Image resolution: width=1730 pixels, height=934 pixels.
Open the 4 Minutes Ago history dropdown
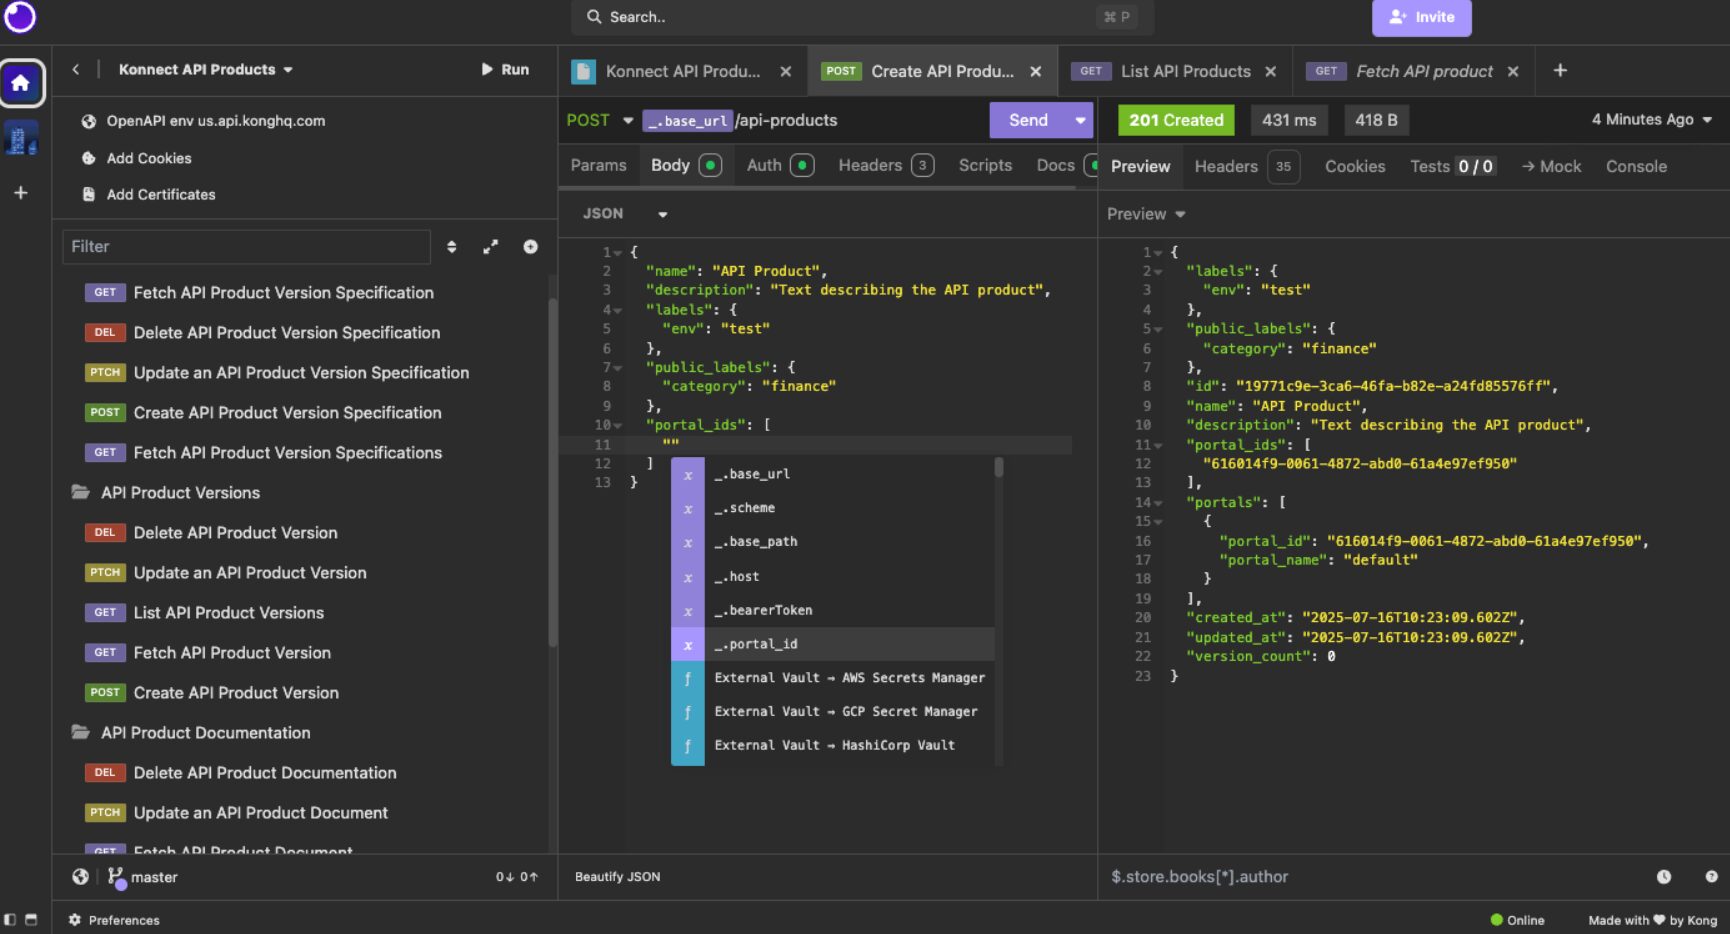[1652, 119]
